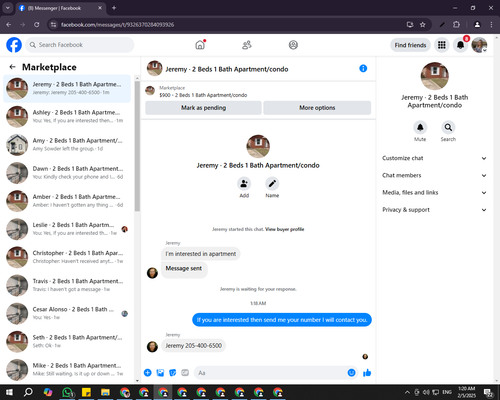
Task: Click the blue 'If you are interested' message
Action: 282,320
